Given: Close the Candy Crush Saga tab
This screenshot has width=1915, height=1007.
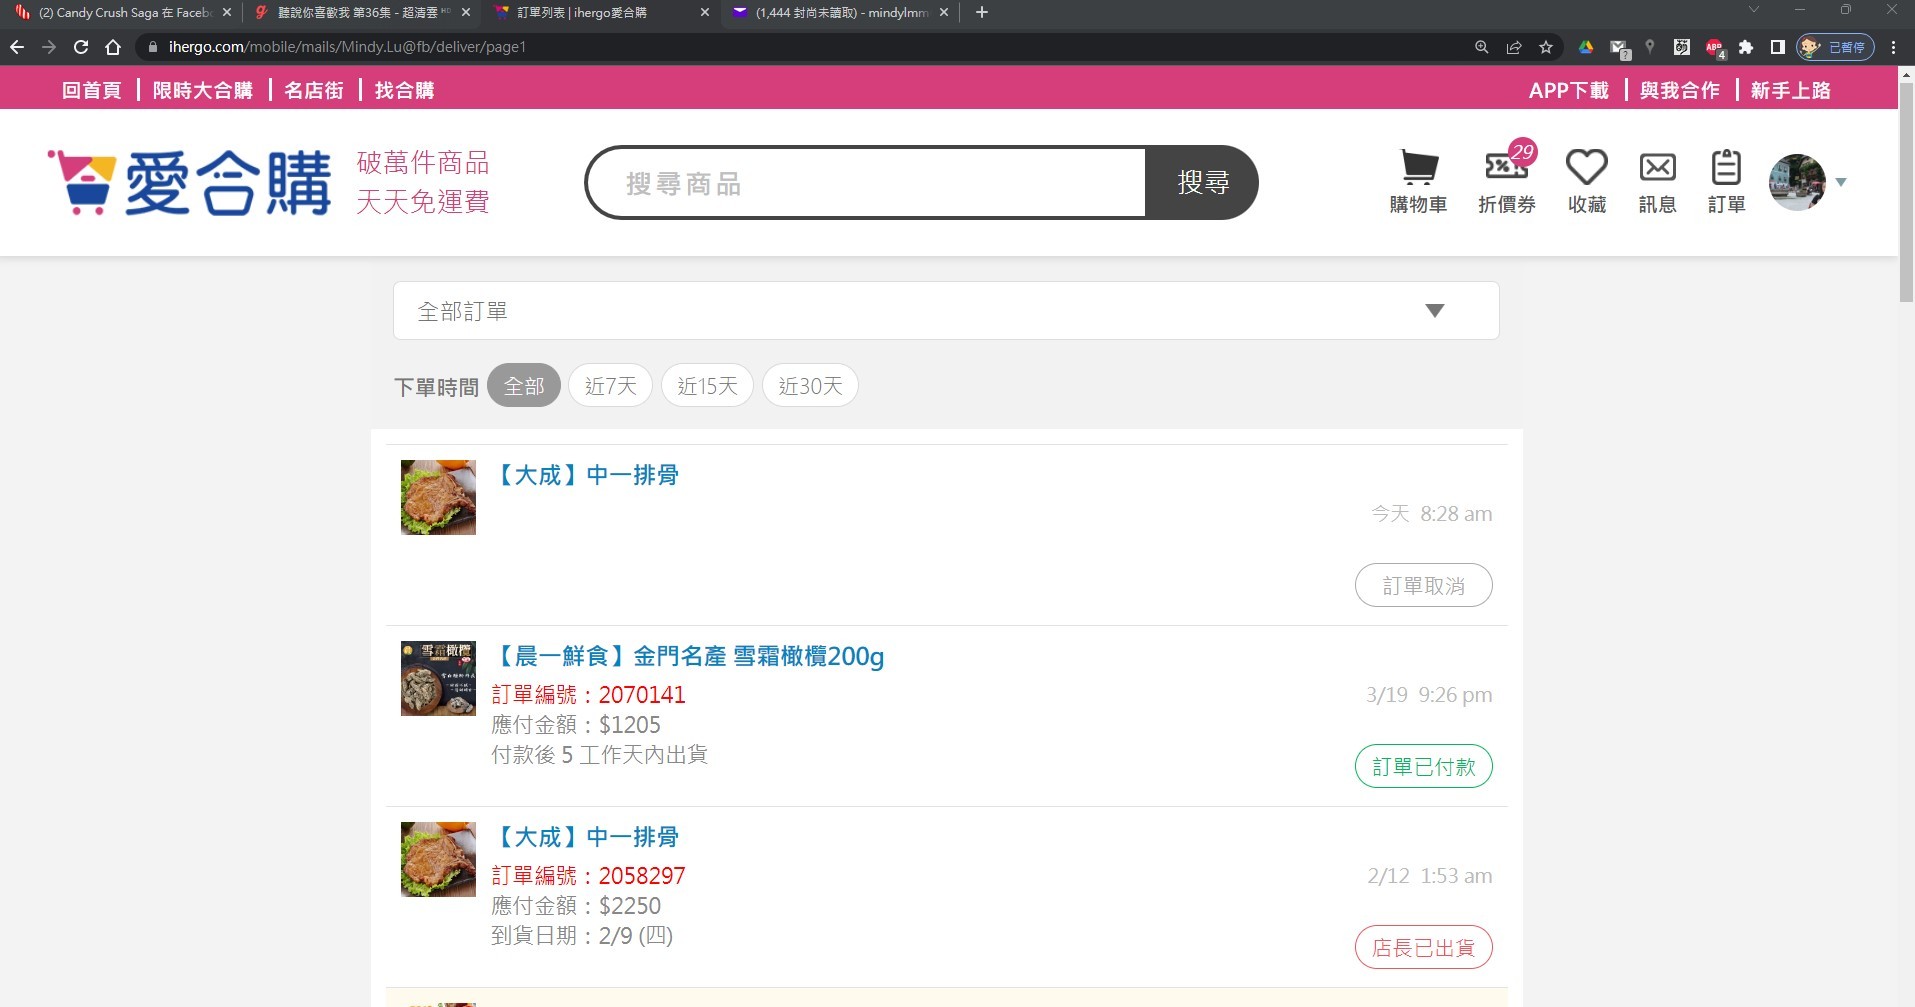Looking at the screenshot, I should (x=227, y=13).
